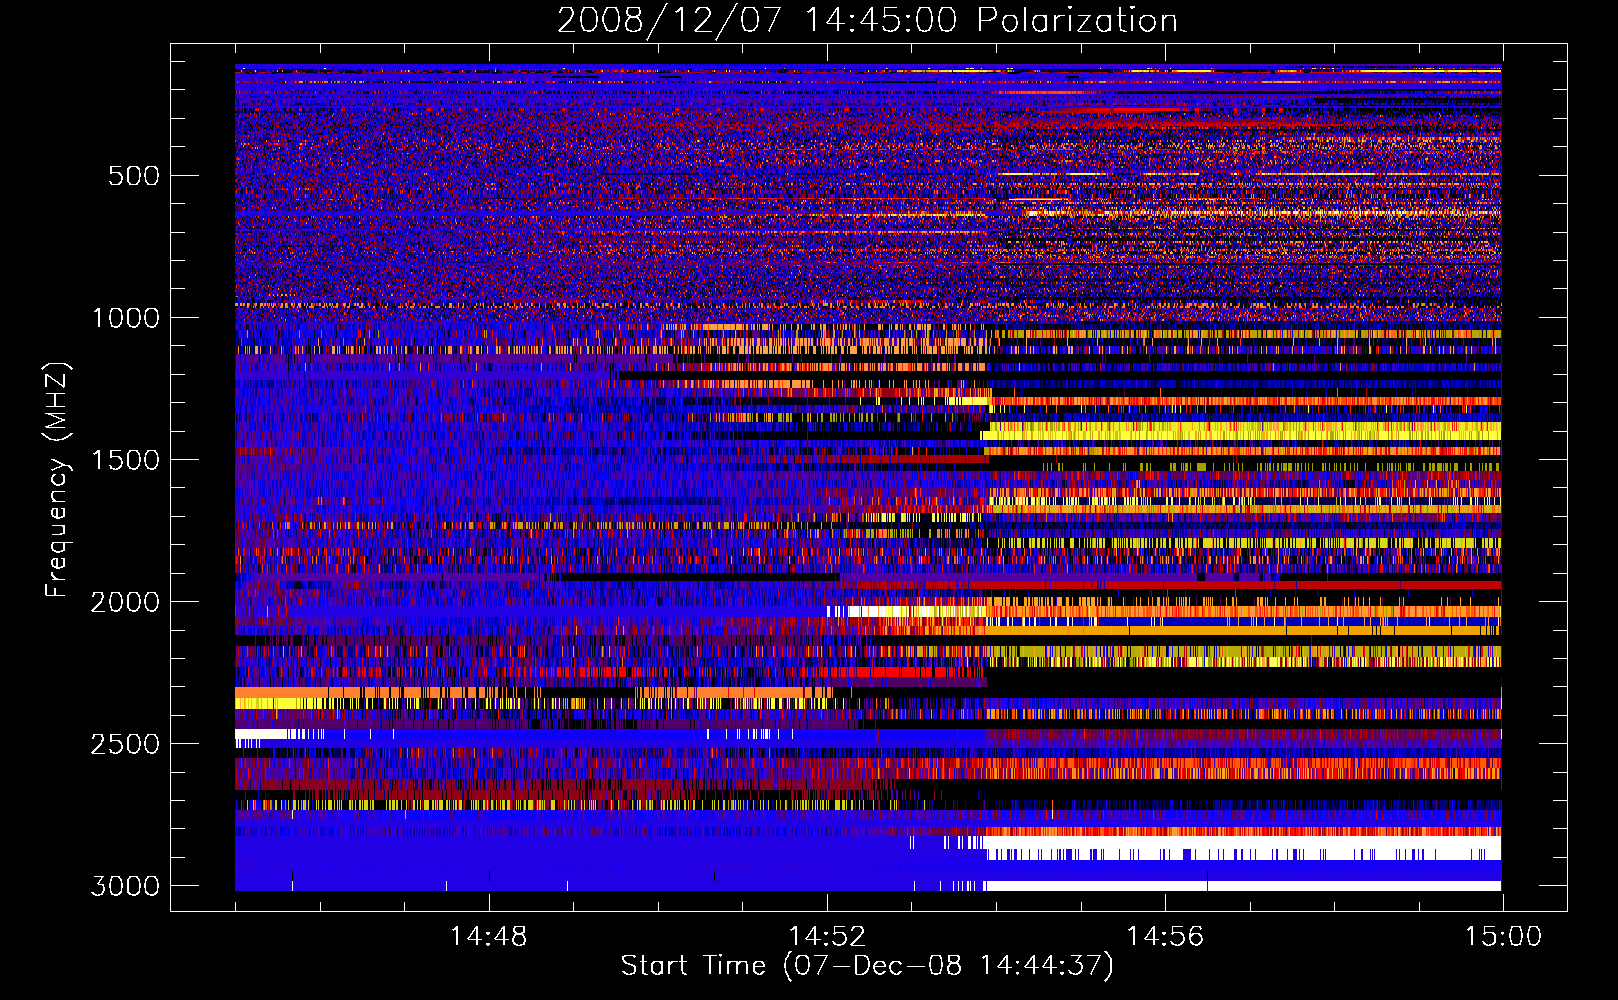Click the 1000 frequency tick label
This screenshot has width=1618, height=1000.
pyautogui.click(x=125, y=318)
